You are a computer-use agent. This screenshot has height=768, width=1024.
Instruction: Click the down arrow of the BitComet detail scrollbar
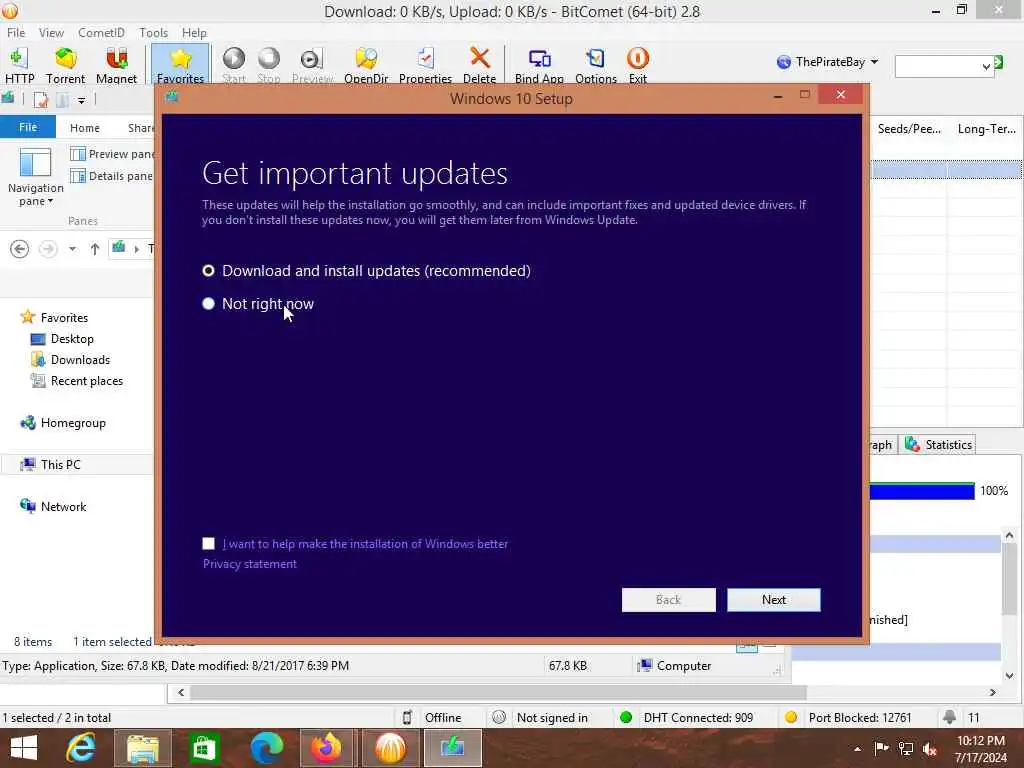1010,675
